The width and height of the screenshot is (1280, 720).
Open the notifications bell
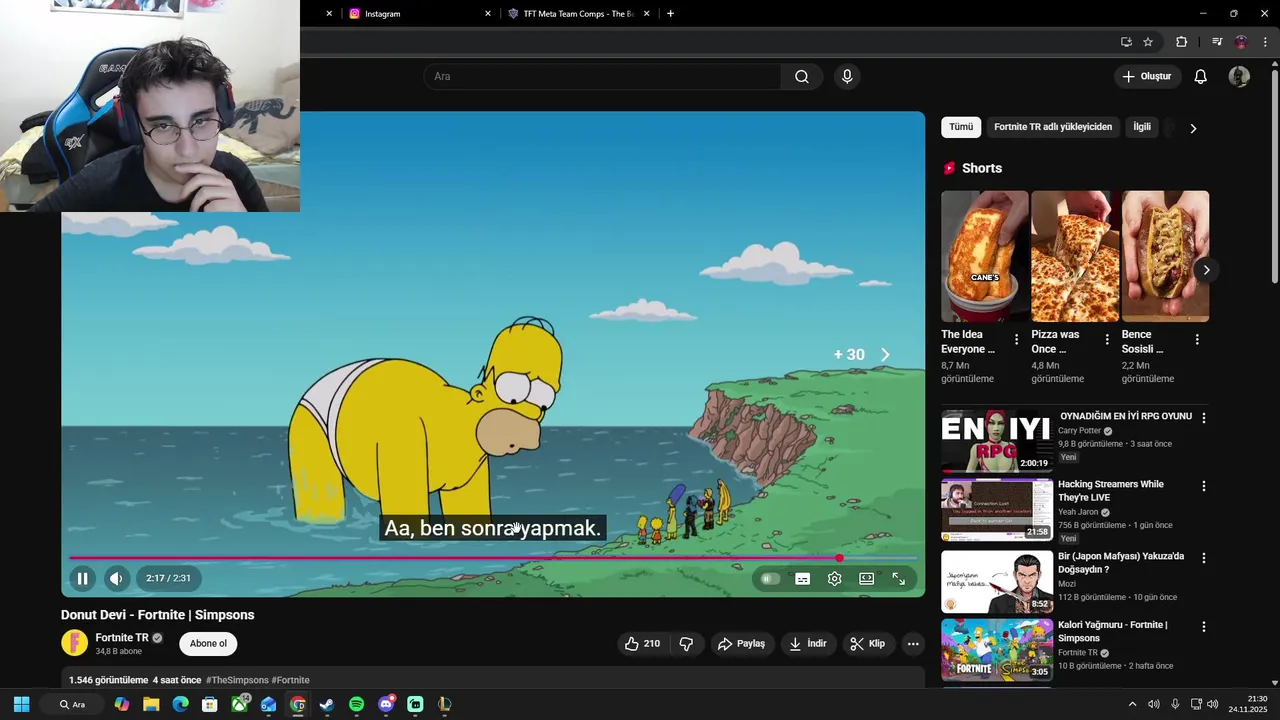pos(1201,77)
